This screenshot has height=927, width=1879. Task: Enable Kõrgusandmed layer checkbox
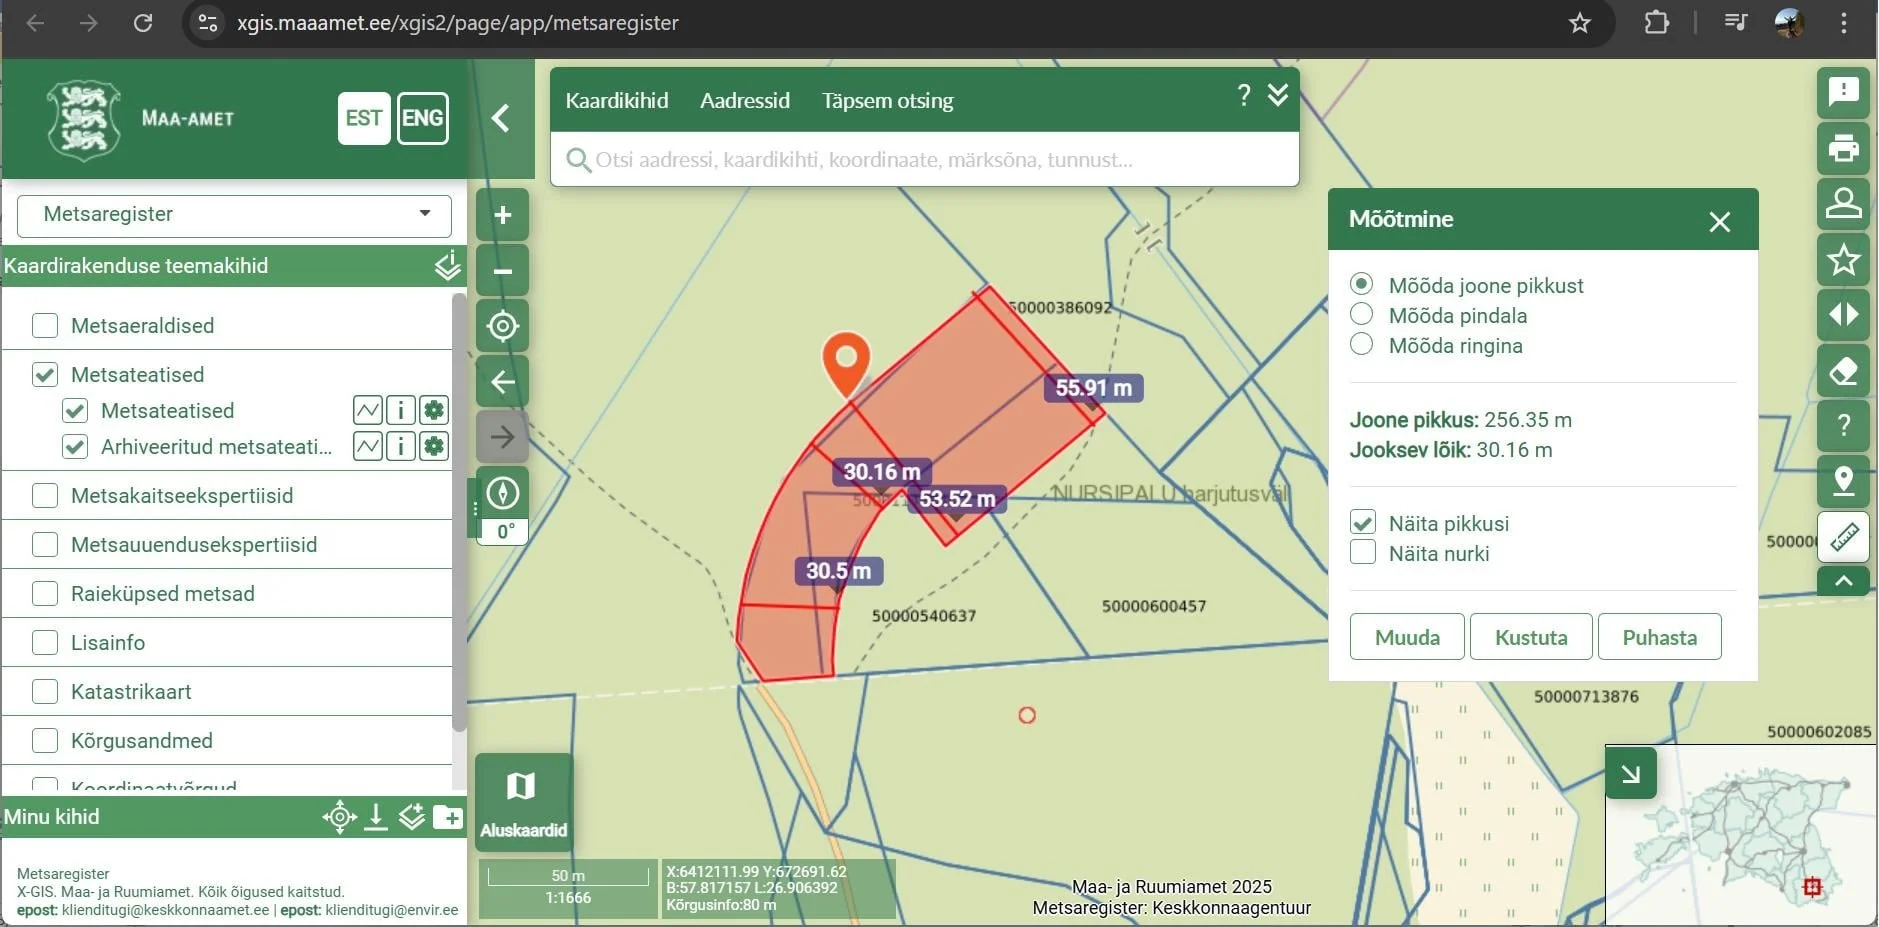(x=45, y=740)
